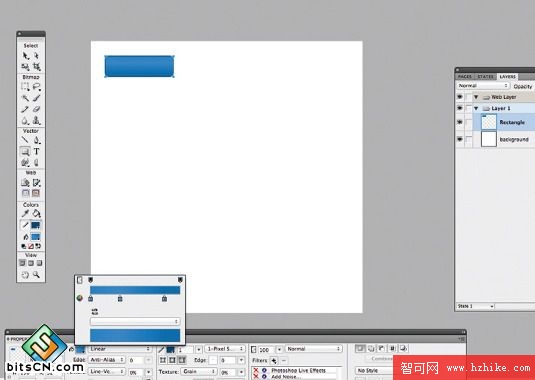Viewport: 535px width, 380px height.
Task: Select the Marquee tool
Action: point(25,87)
